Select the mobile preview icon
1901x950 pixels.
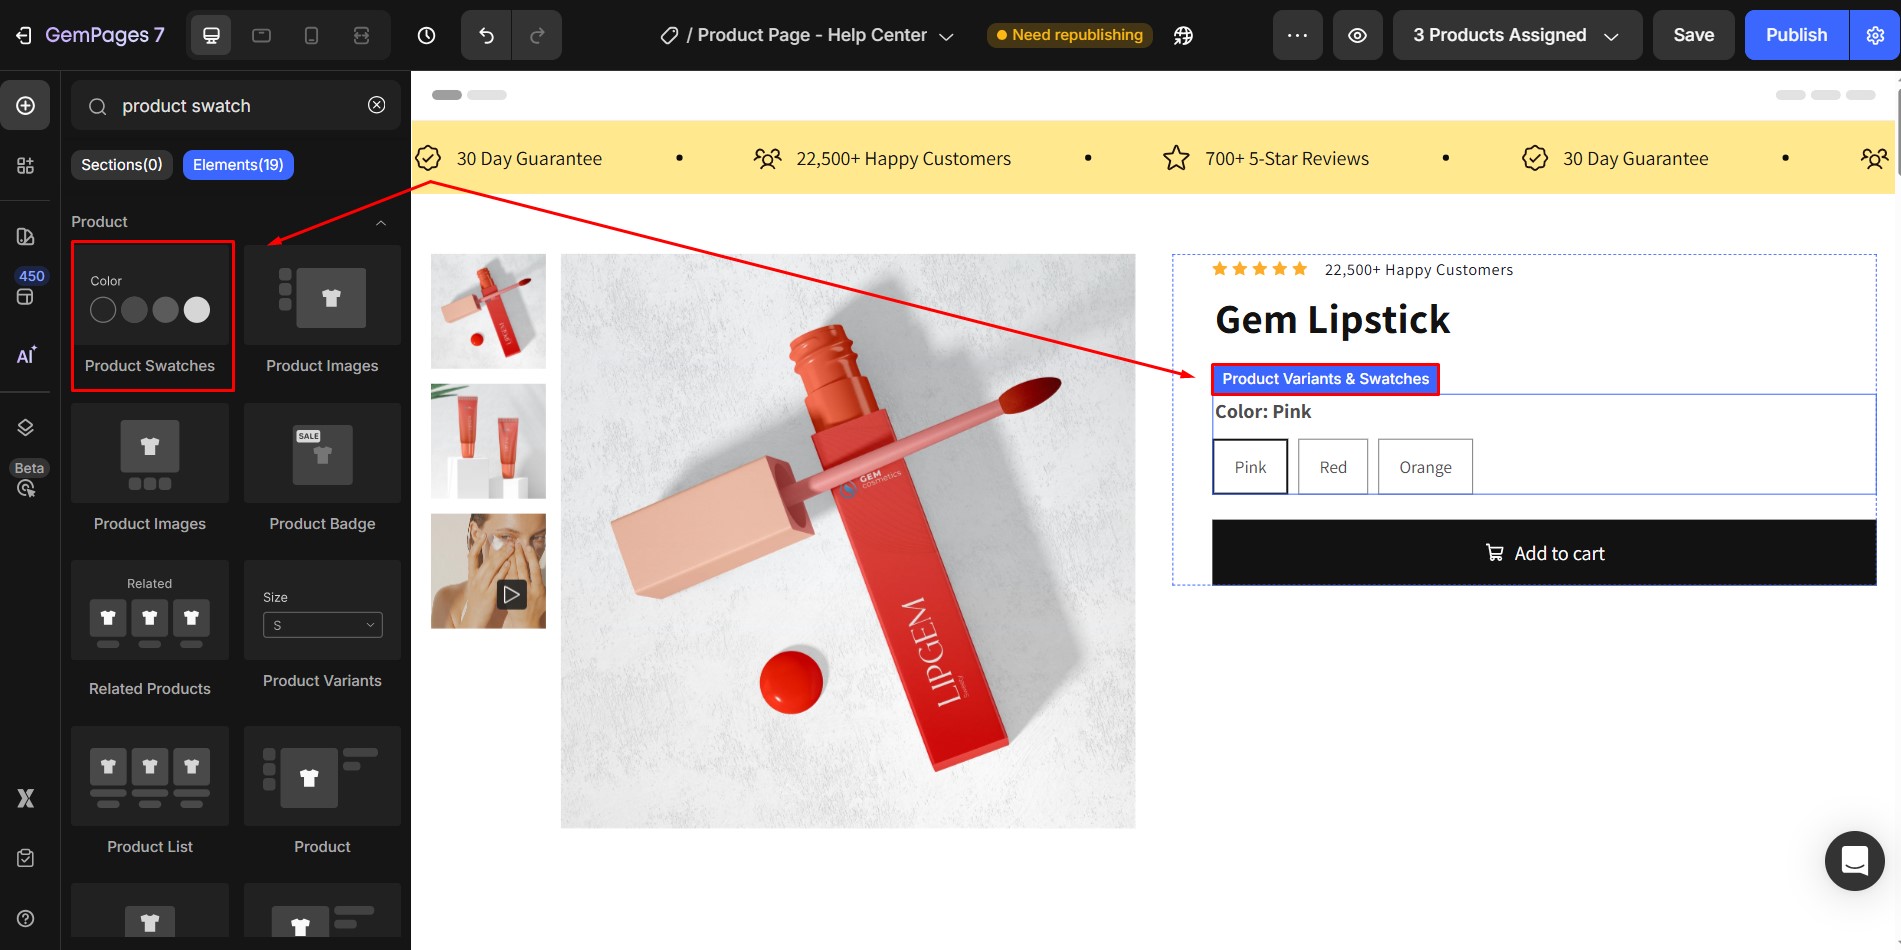coord(311,35)
